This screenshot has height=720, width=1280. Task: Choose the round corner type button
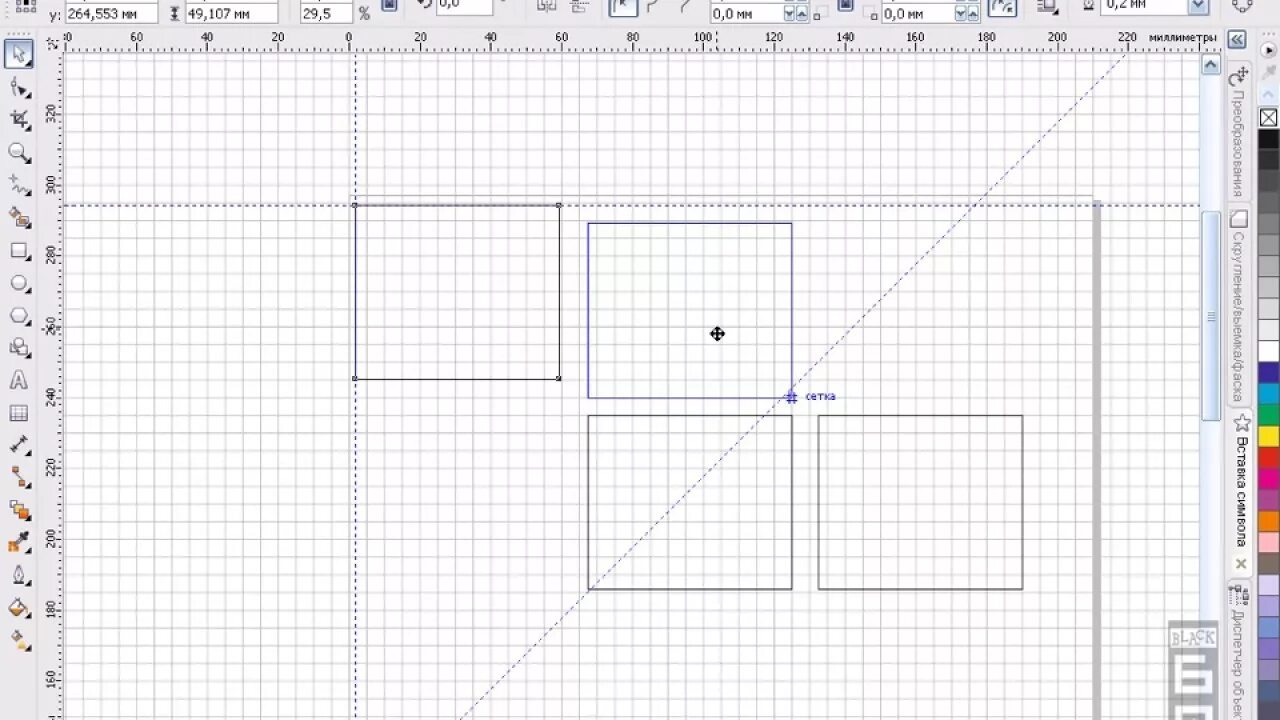623,7
